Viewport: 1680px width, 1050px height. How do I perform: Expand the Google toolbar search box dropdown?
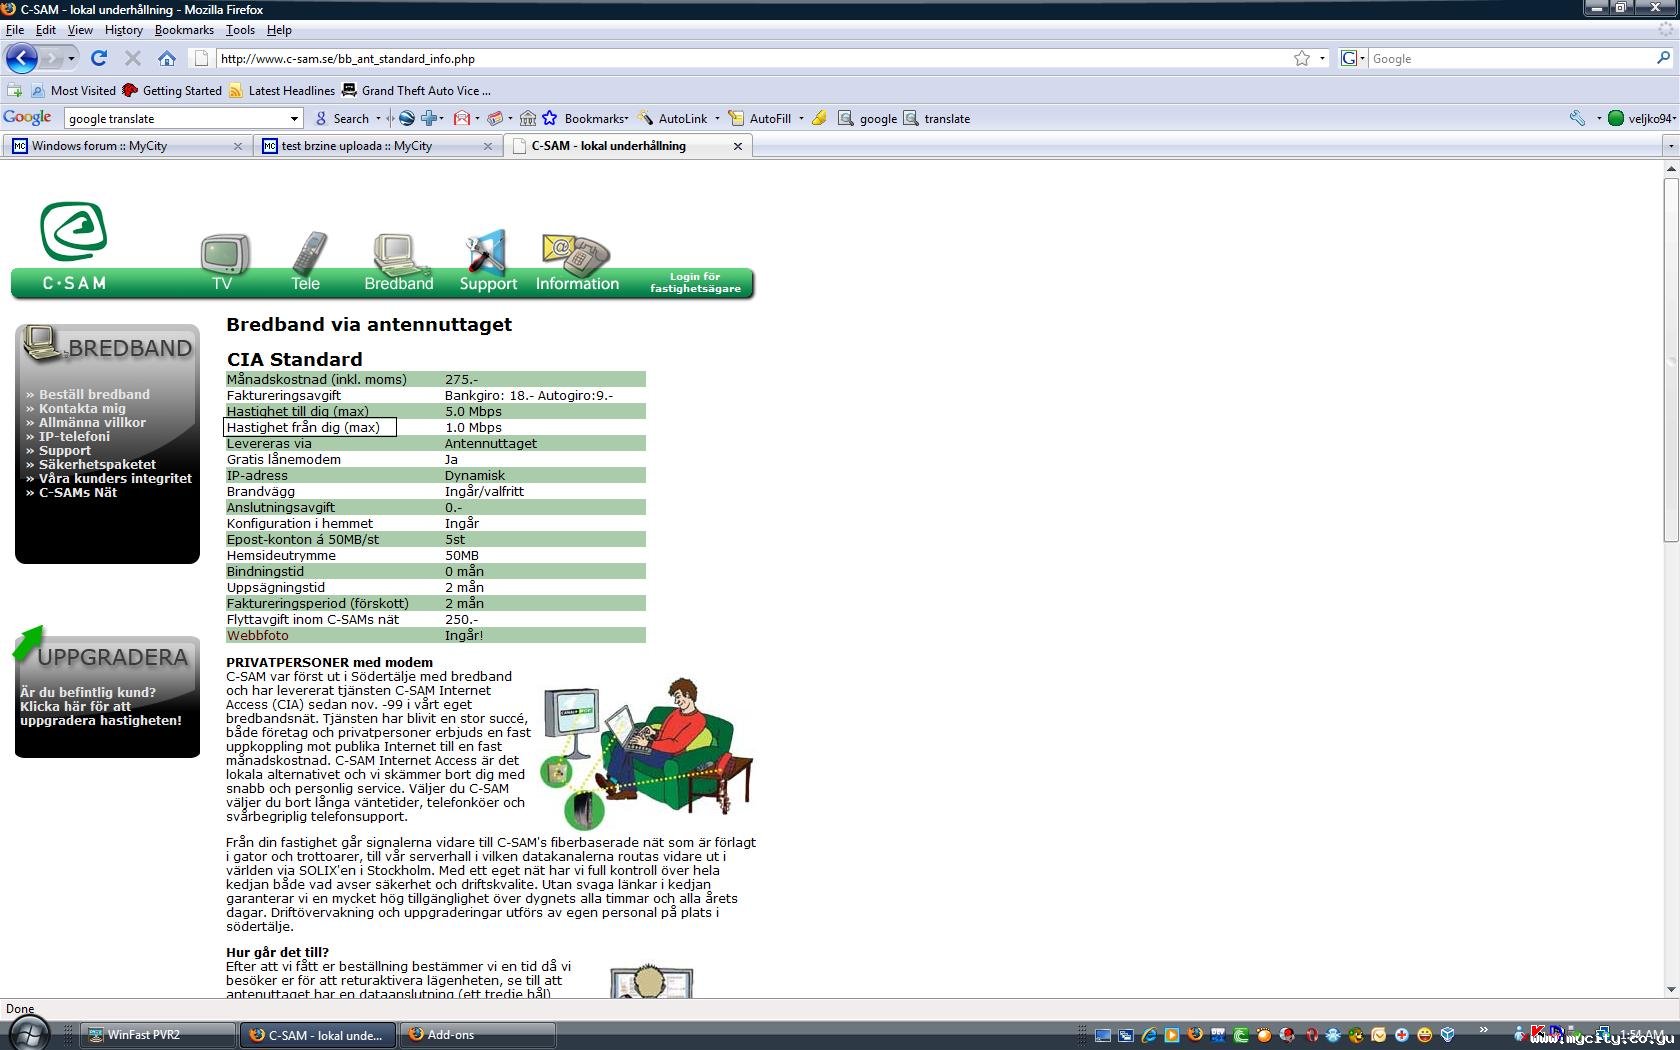click(294, 118)
